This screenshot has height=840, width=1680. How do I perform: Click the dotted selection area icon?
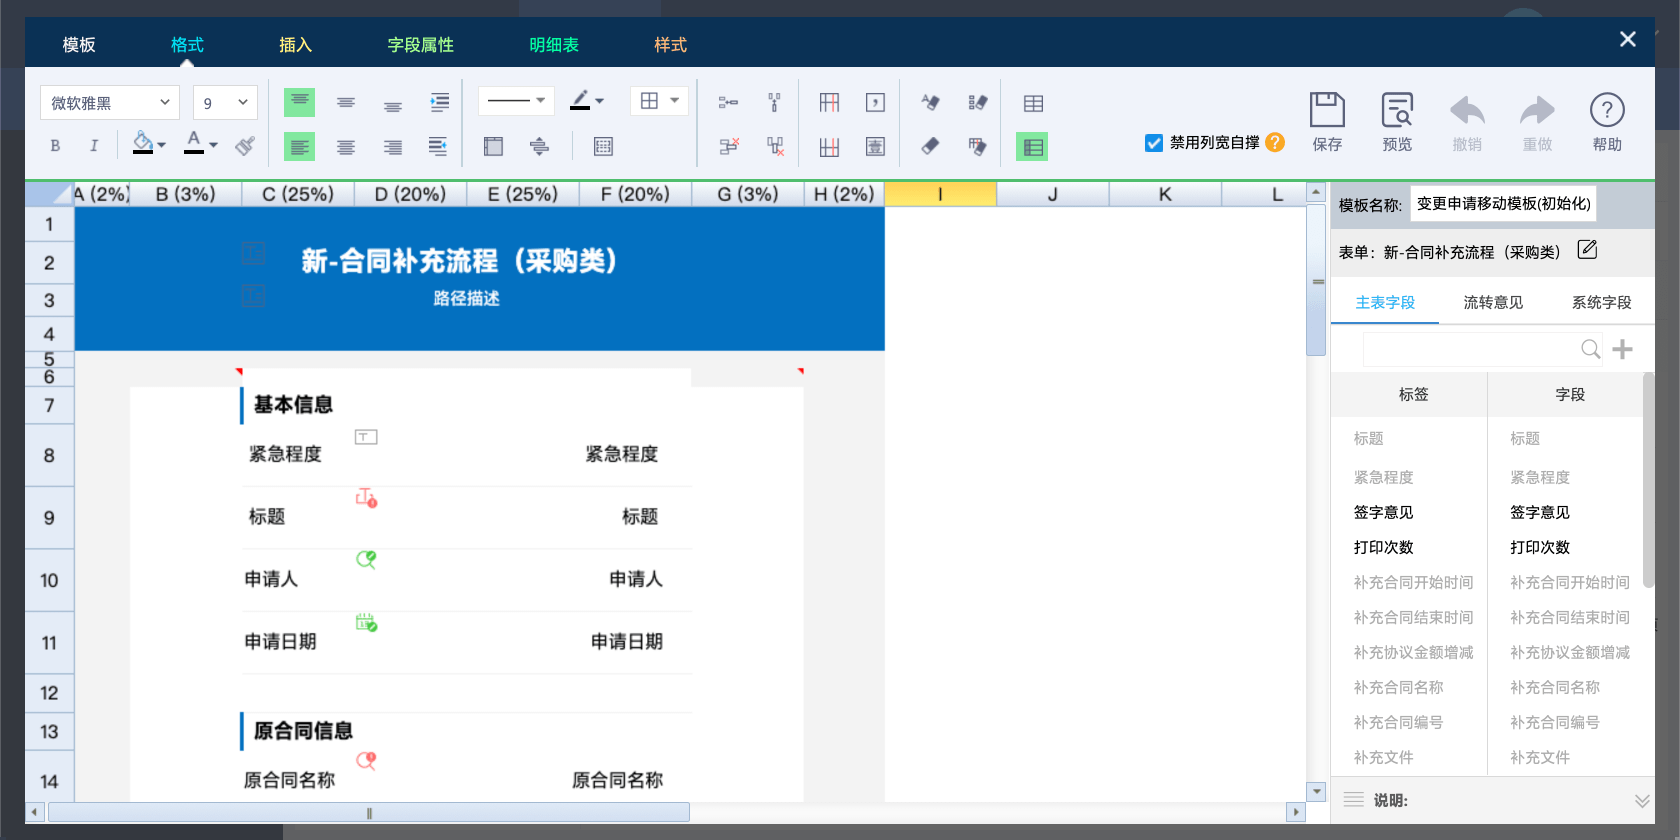pos(603,147)
